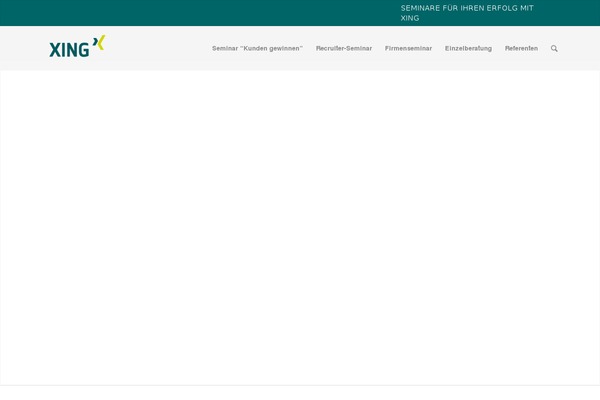Open Seminar "Kunden gewinnen" menu item
The height and width of the screenshot is (400, 600).
(257, 49)
